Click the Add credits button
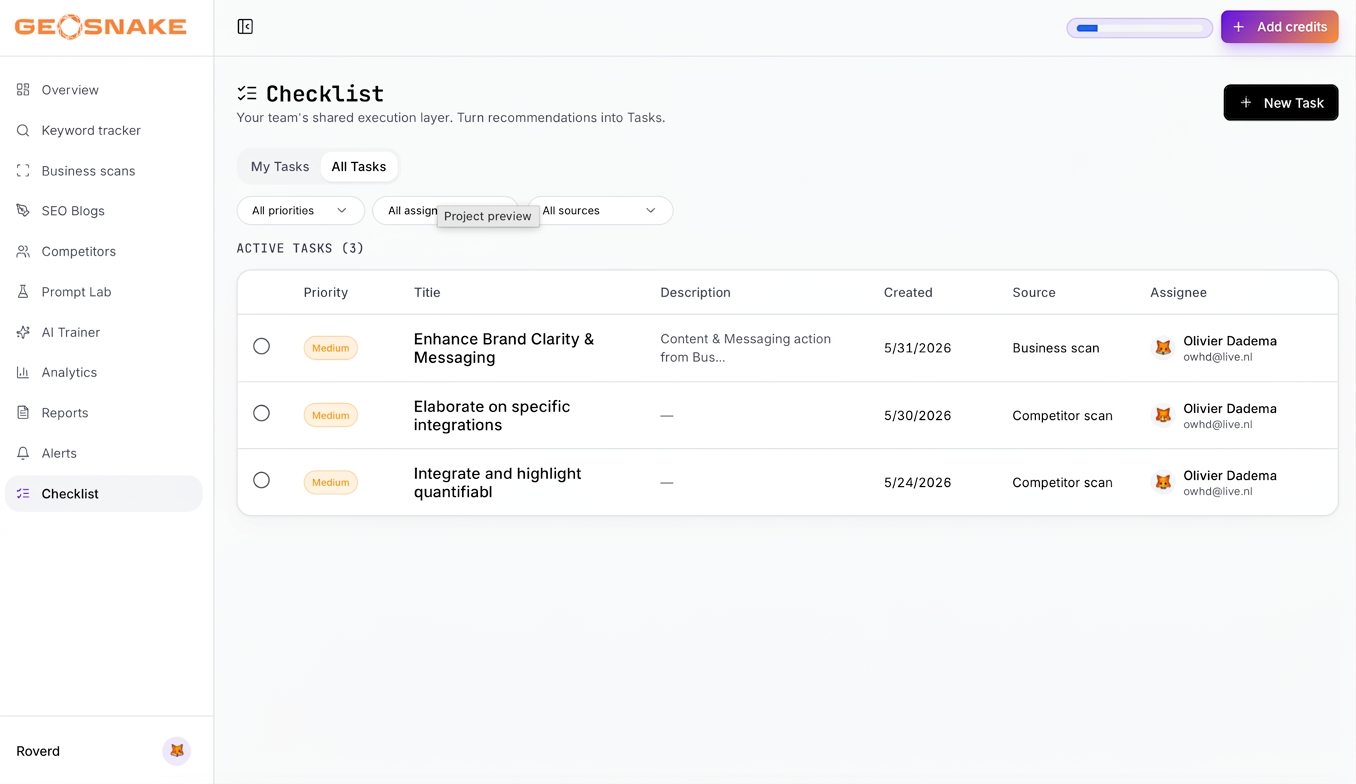The image size is (1356, 784). (x=1280, y=27)
